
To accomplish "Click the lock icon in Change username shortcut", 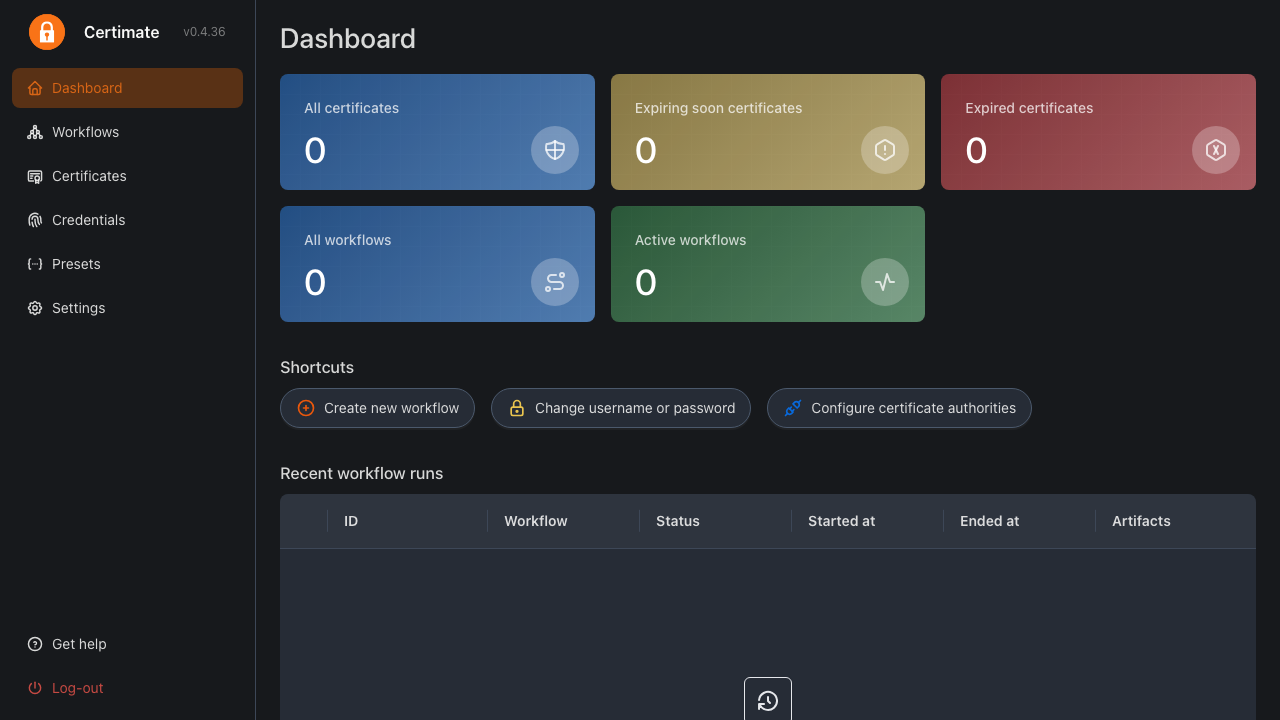I will coord(517,408).
